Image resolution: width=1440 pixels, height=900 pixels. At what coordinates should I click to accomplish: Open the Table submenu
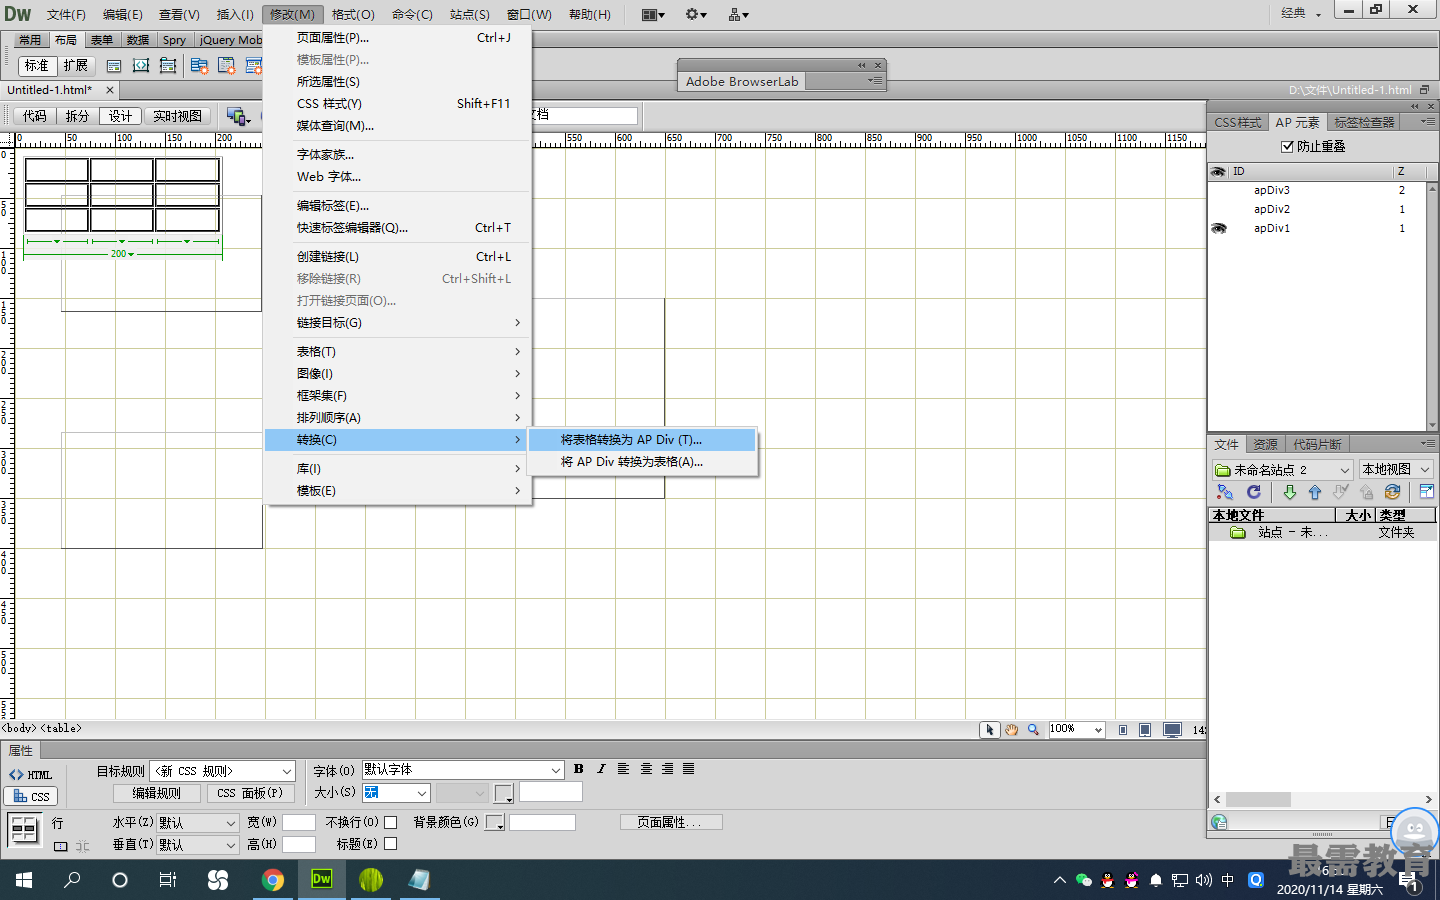pos(398,352)
